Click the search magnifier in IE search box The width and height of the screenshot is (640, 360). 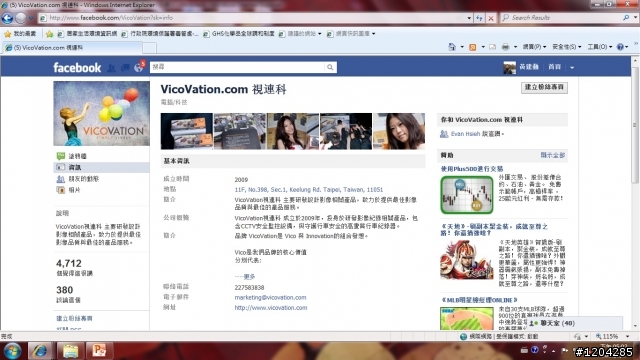[x=625, y=18]
